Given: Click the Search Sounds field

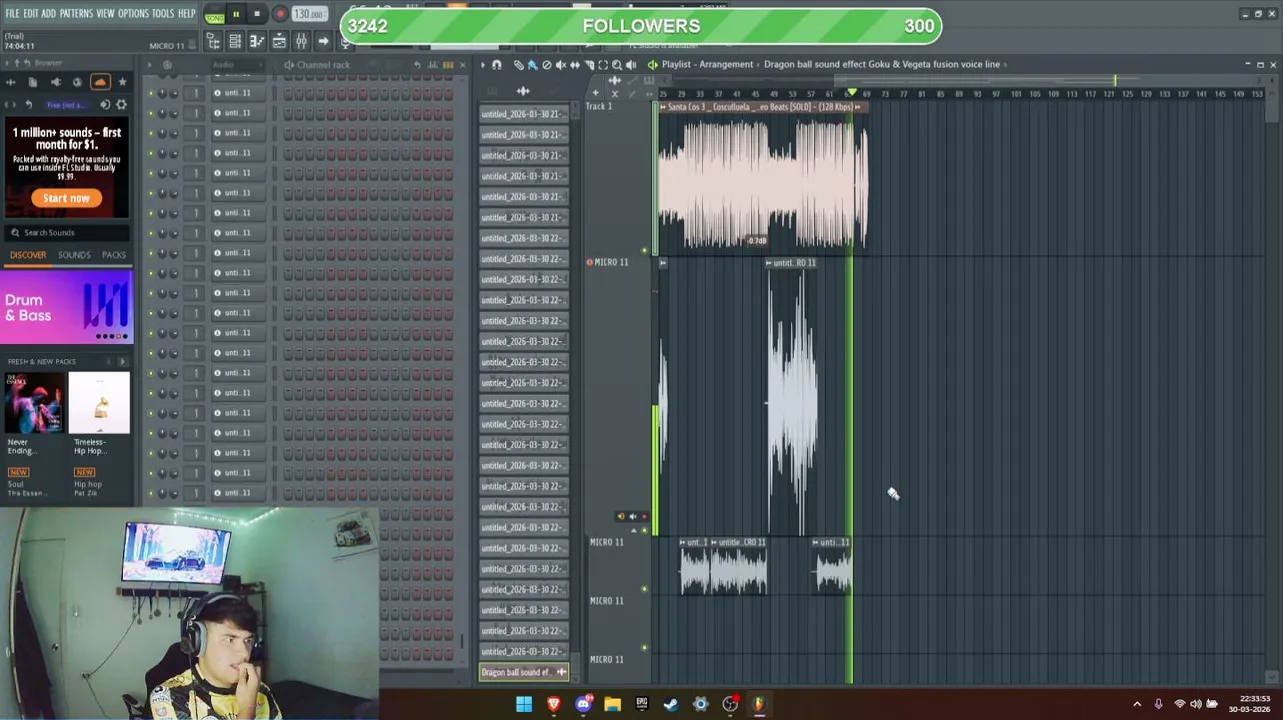Looking at the screenshot, I should 67,232.
